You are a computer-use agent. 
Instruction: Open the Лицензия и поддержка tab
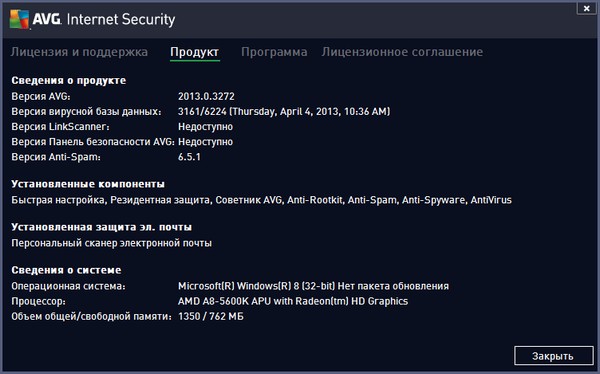[x=79, y=52]
